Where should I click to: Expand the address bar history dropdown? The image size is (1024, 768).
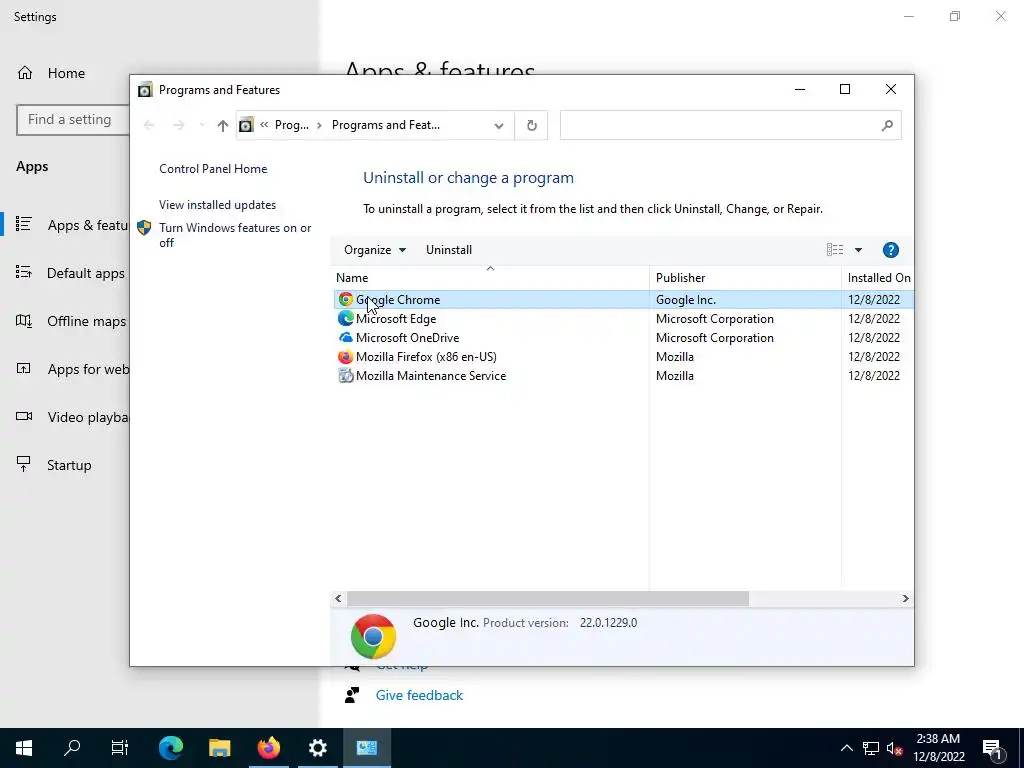point(499,125)
